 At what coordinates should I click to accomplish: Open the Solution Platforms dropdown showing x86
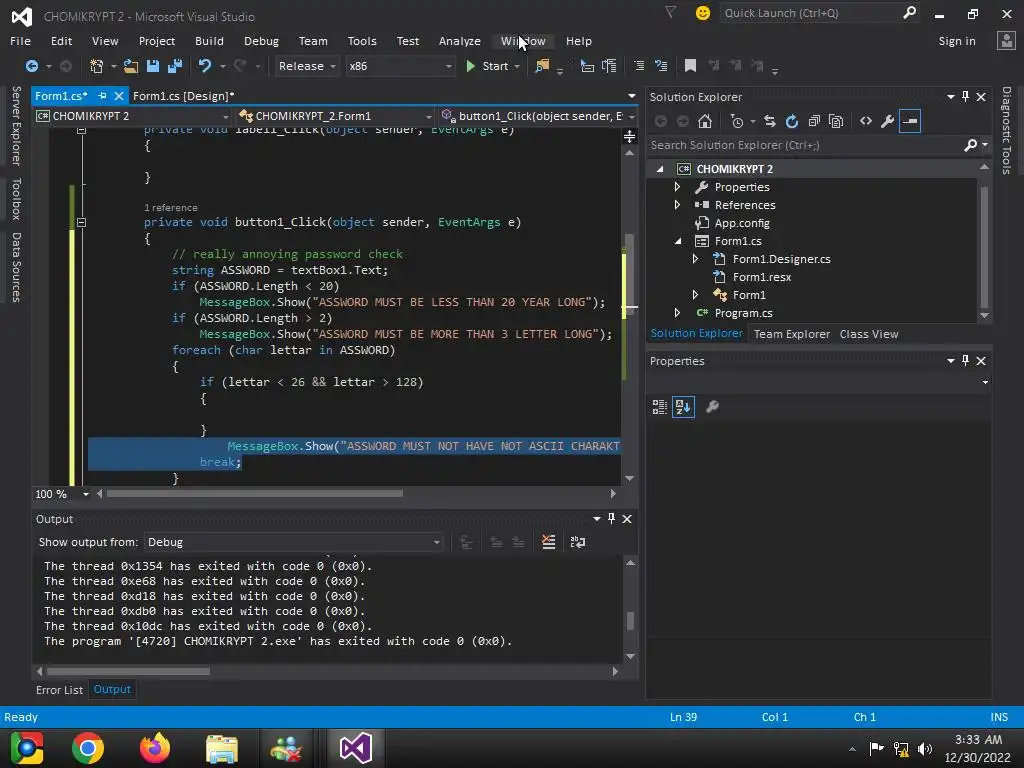[400, 66]
